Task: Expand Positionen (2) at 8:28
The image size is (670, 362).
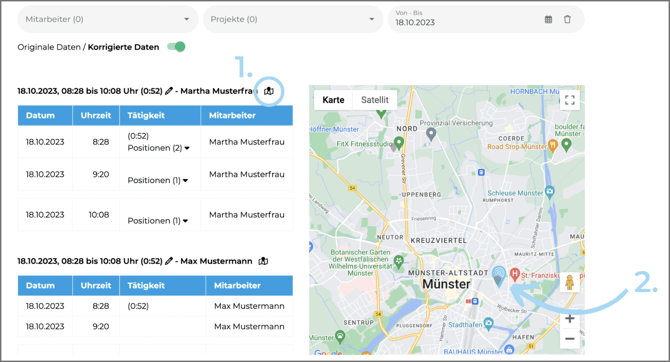Action: 159,148
